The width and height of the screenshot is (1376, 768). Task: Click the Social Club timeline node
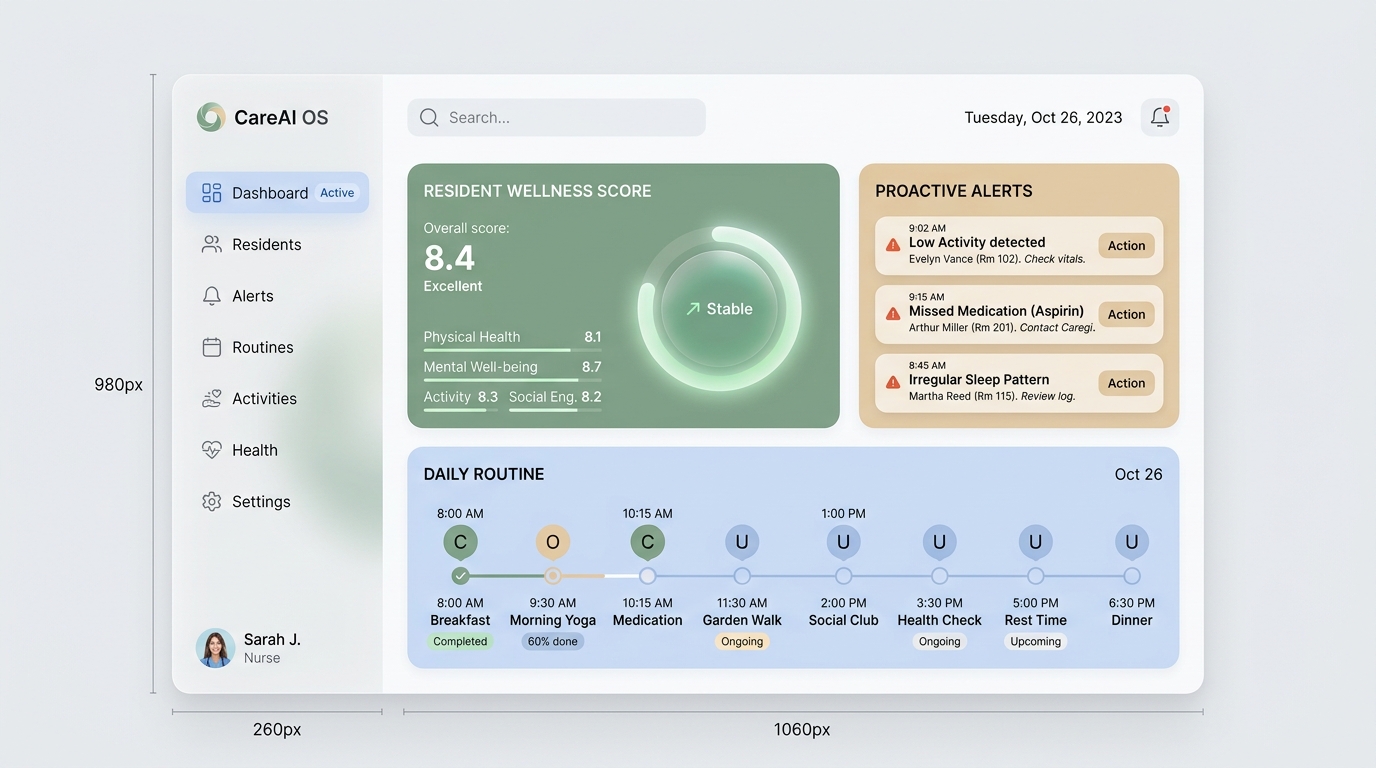click(x=843, y=576)
